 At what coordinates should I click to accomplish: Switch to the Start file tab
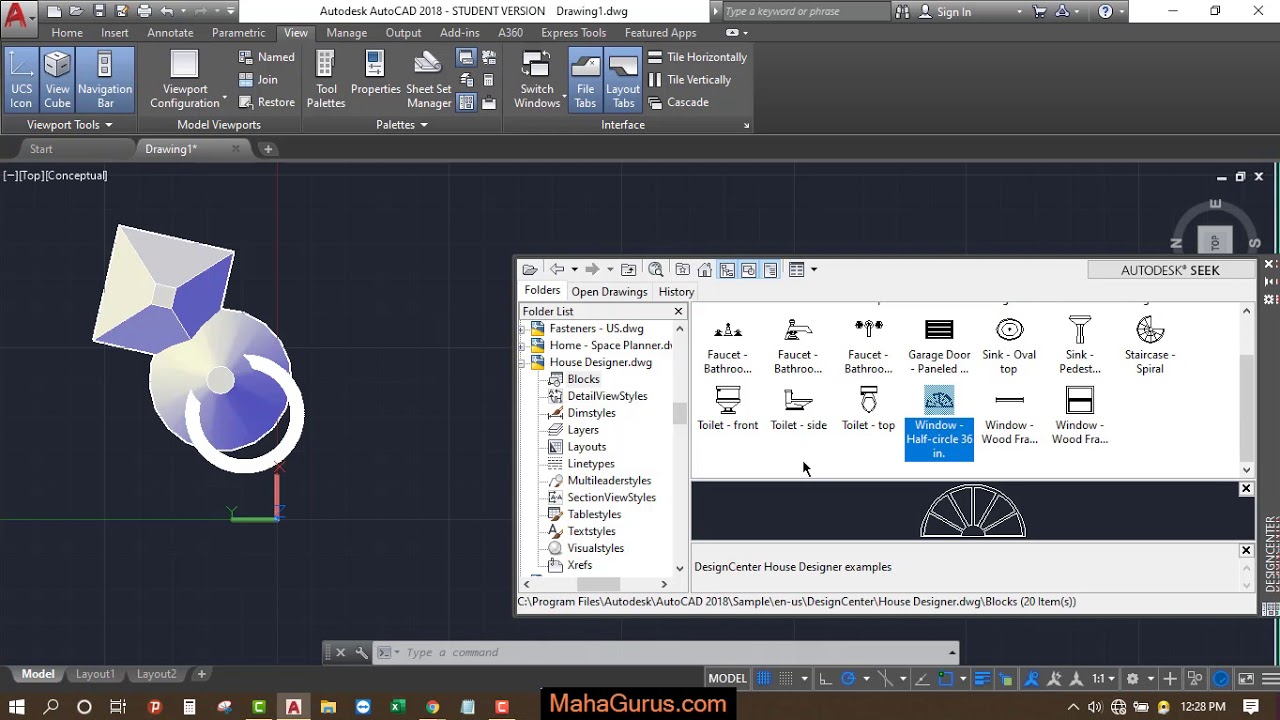click(x=41, y=149)
